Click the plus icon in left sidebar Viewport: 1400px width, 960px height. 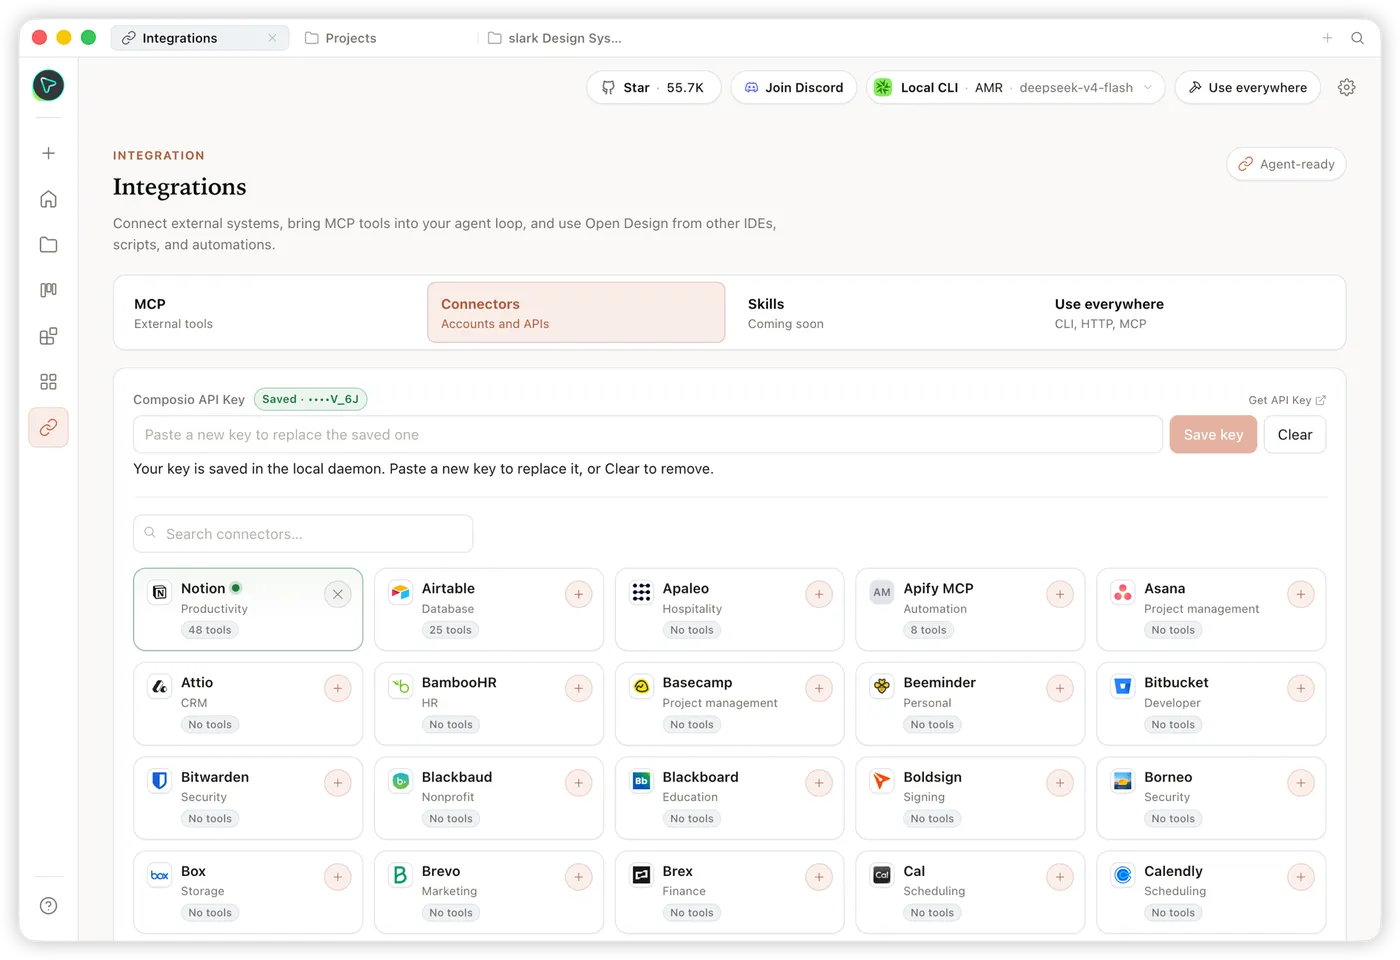[48, 153]
